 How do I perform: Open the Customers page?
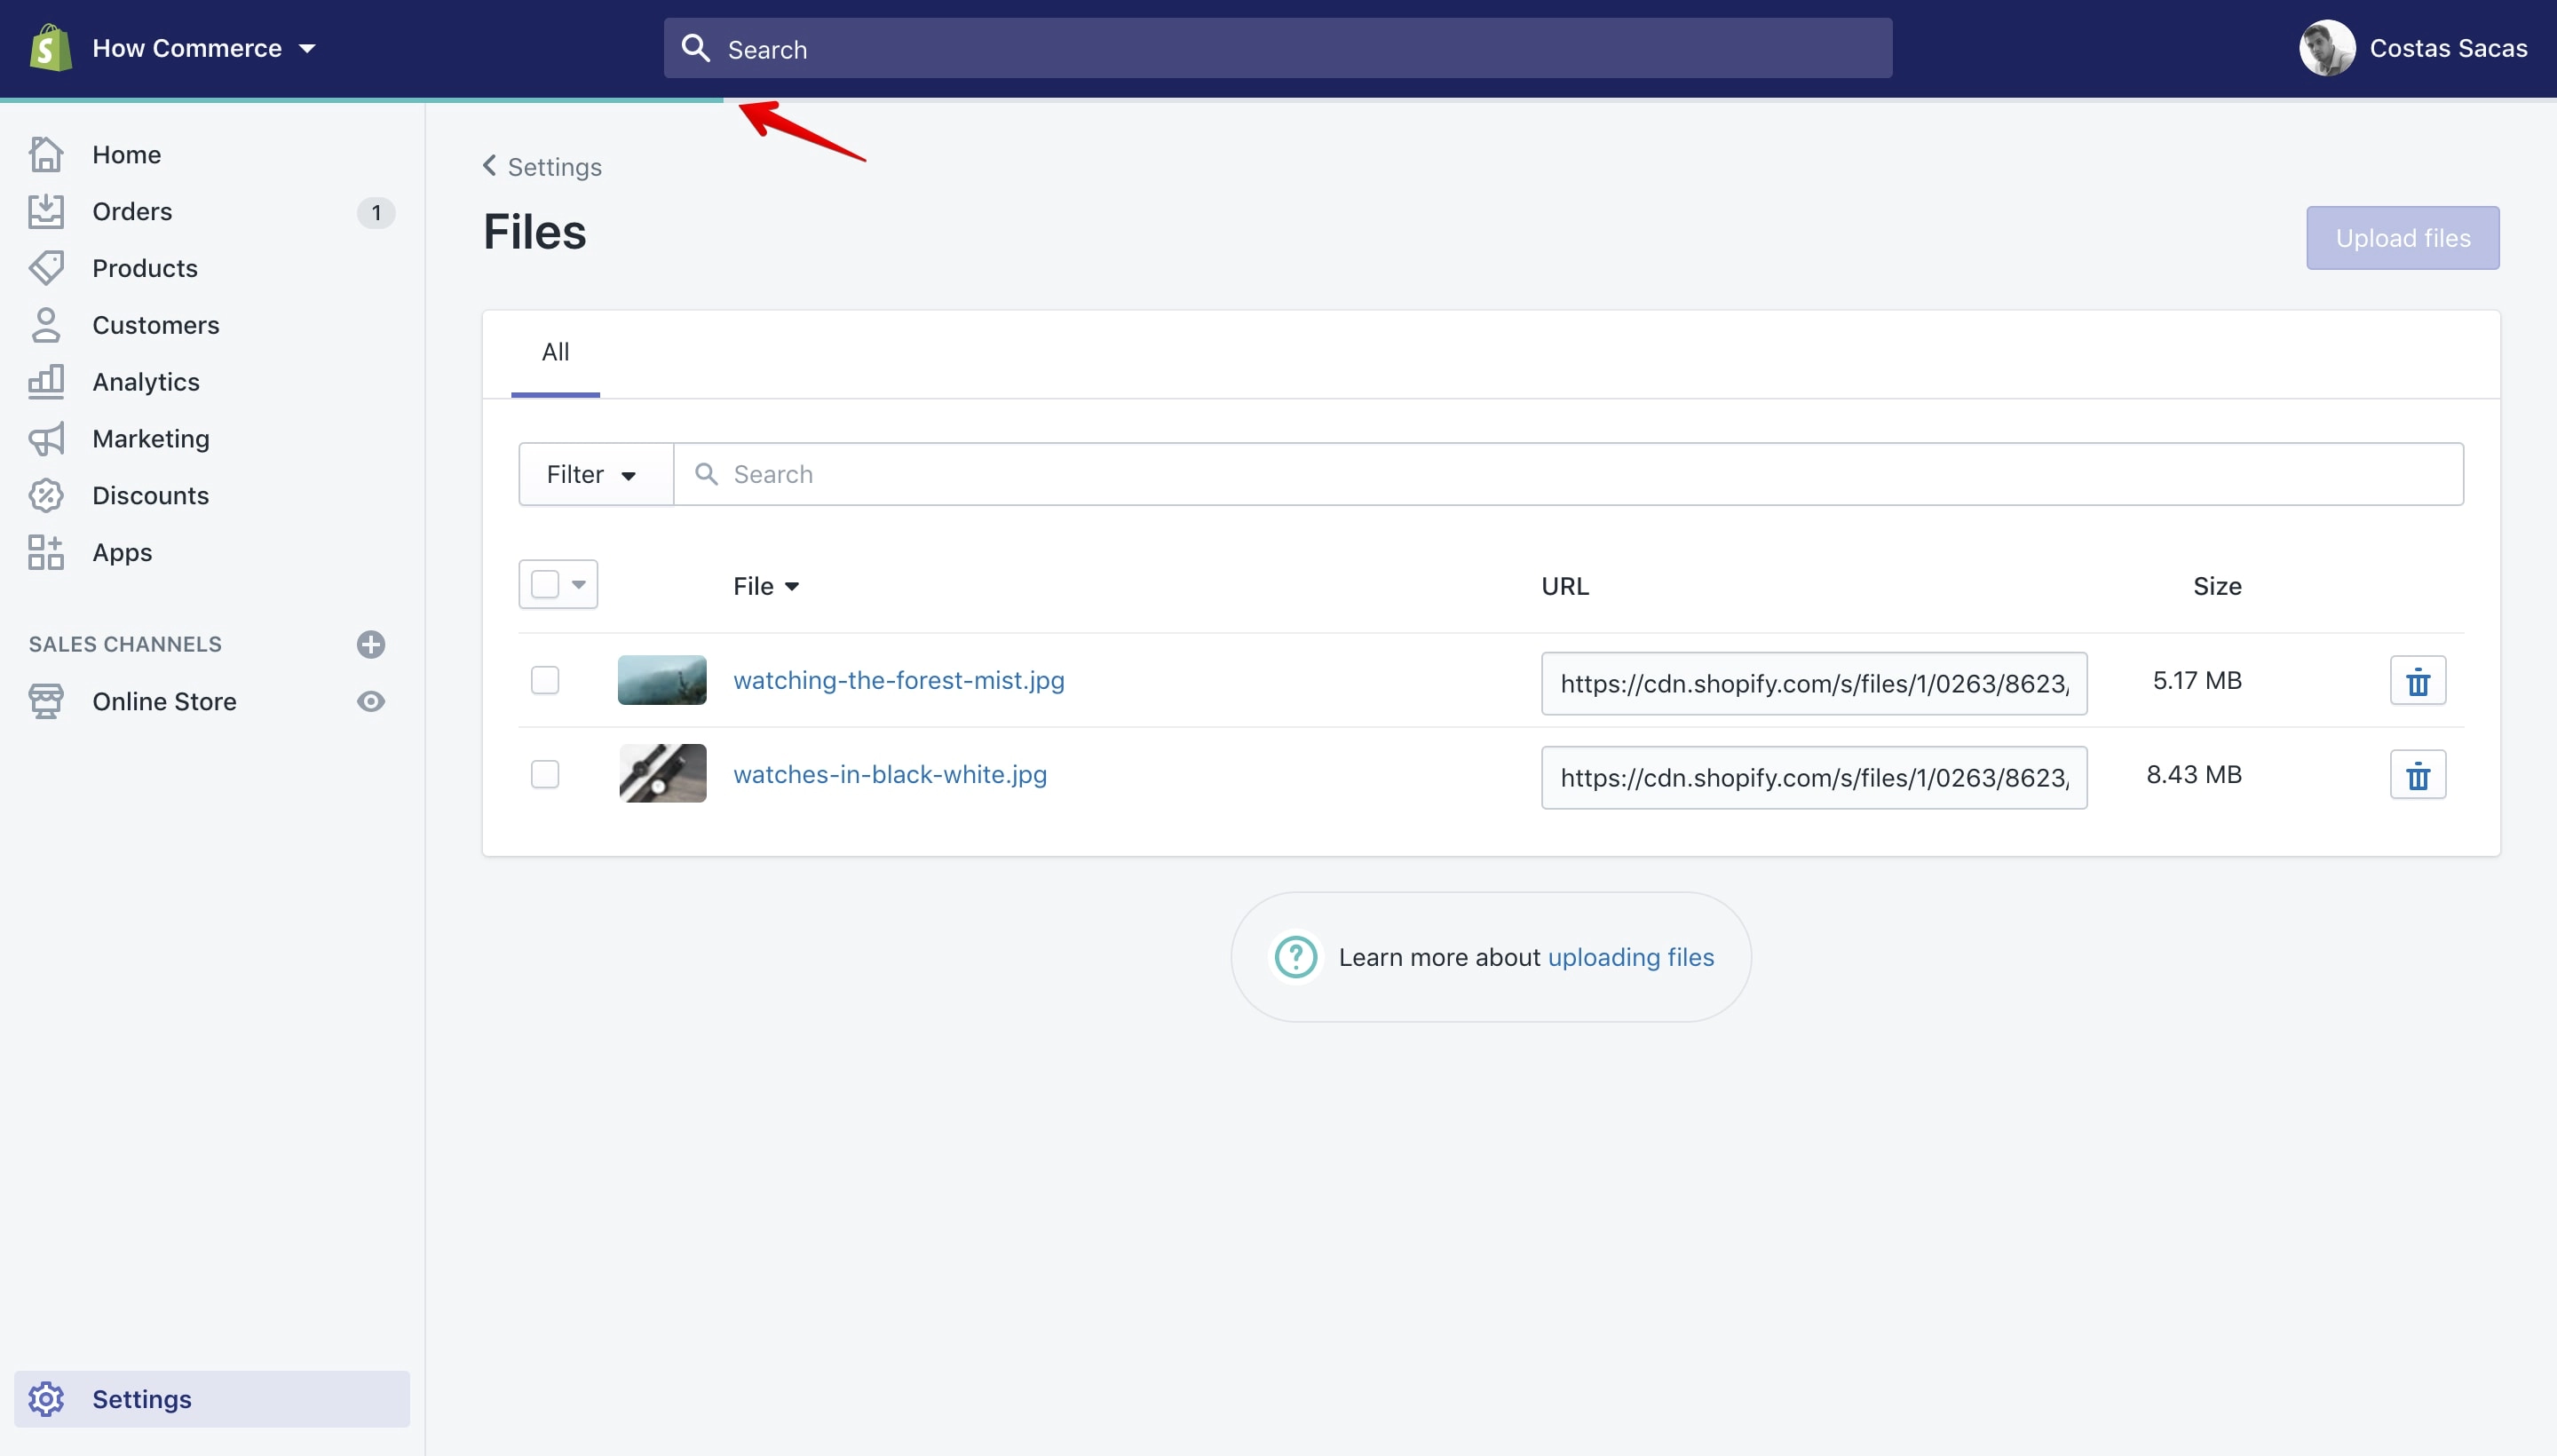pyautogui.click(x=156, y=325)
